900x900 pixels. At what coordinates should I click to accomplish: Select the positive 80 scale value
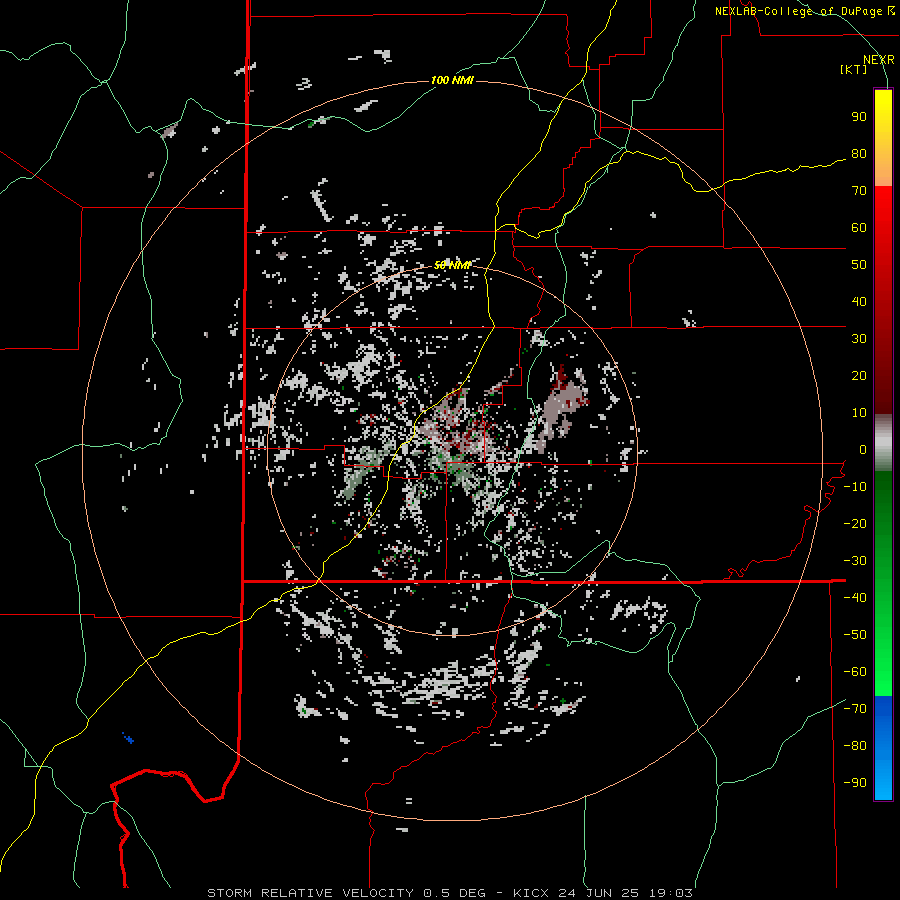click(x=859, y=154)
